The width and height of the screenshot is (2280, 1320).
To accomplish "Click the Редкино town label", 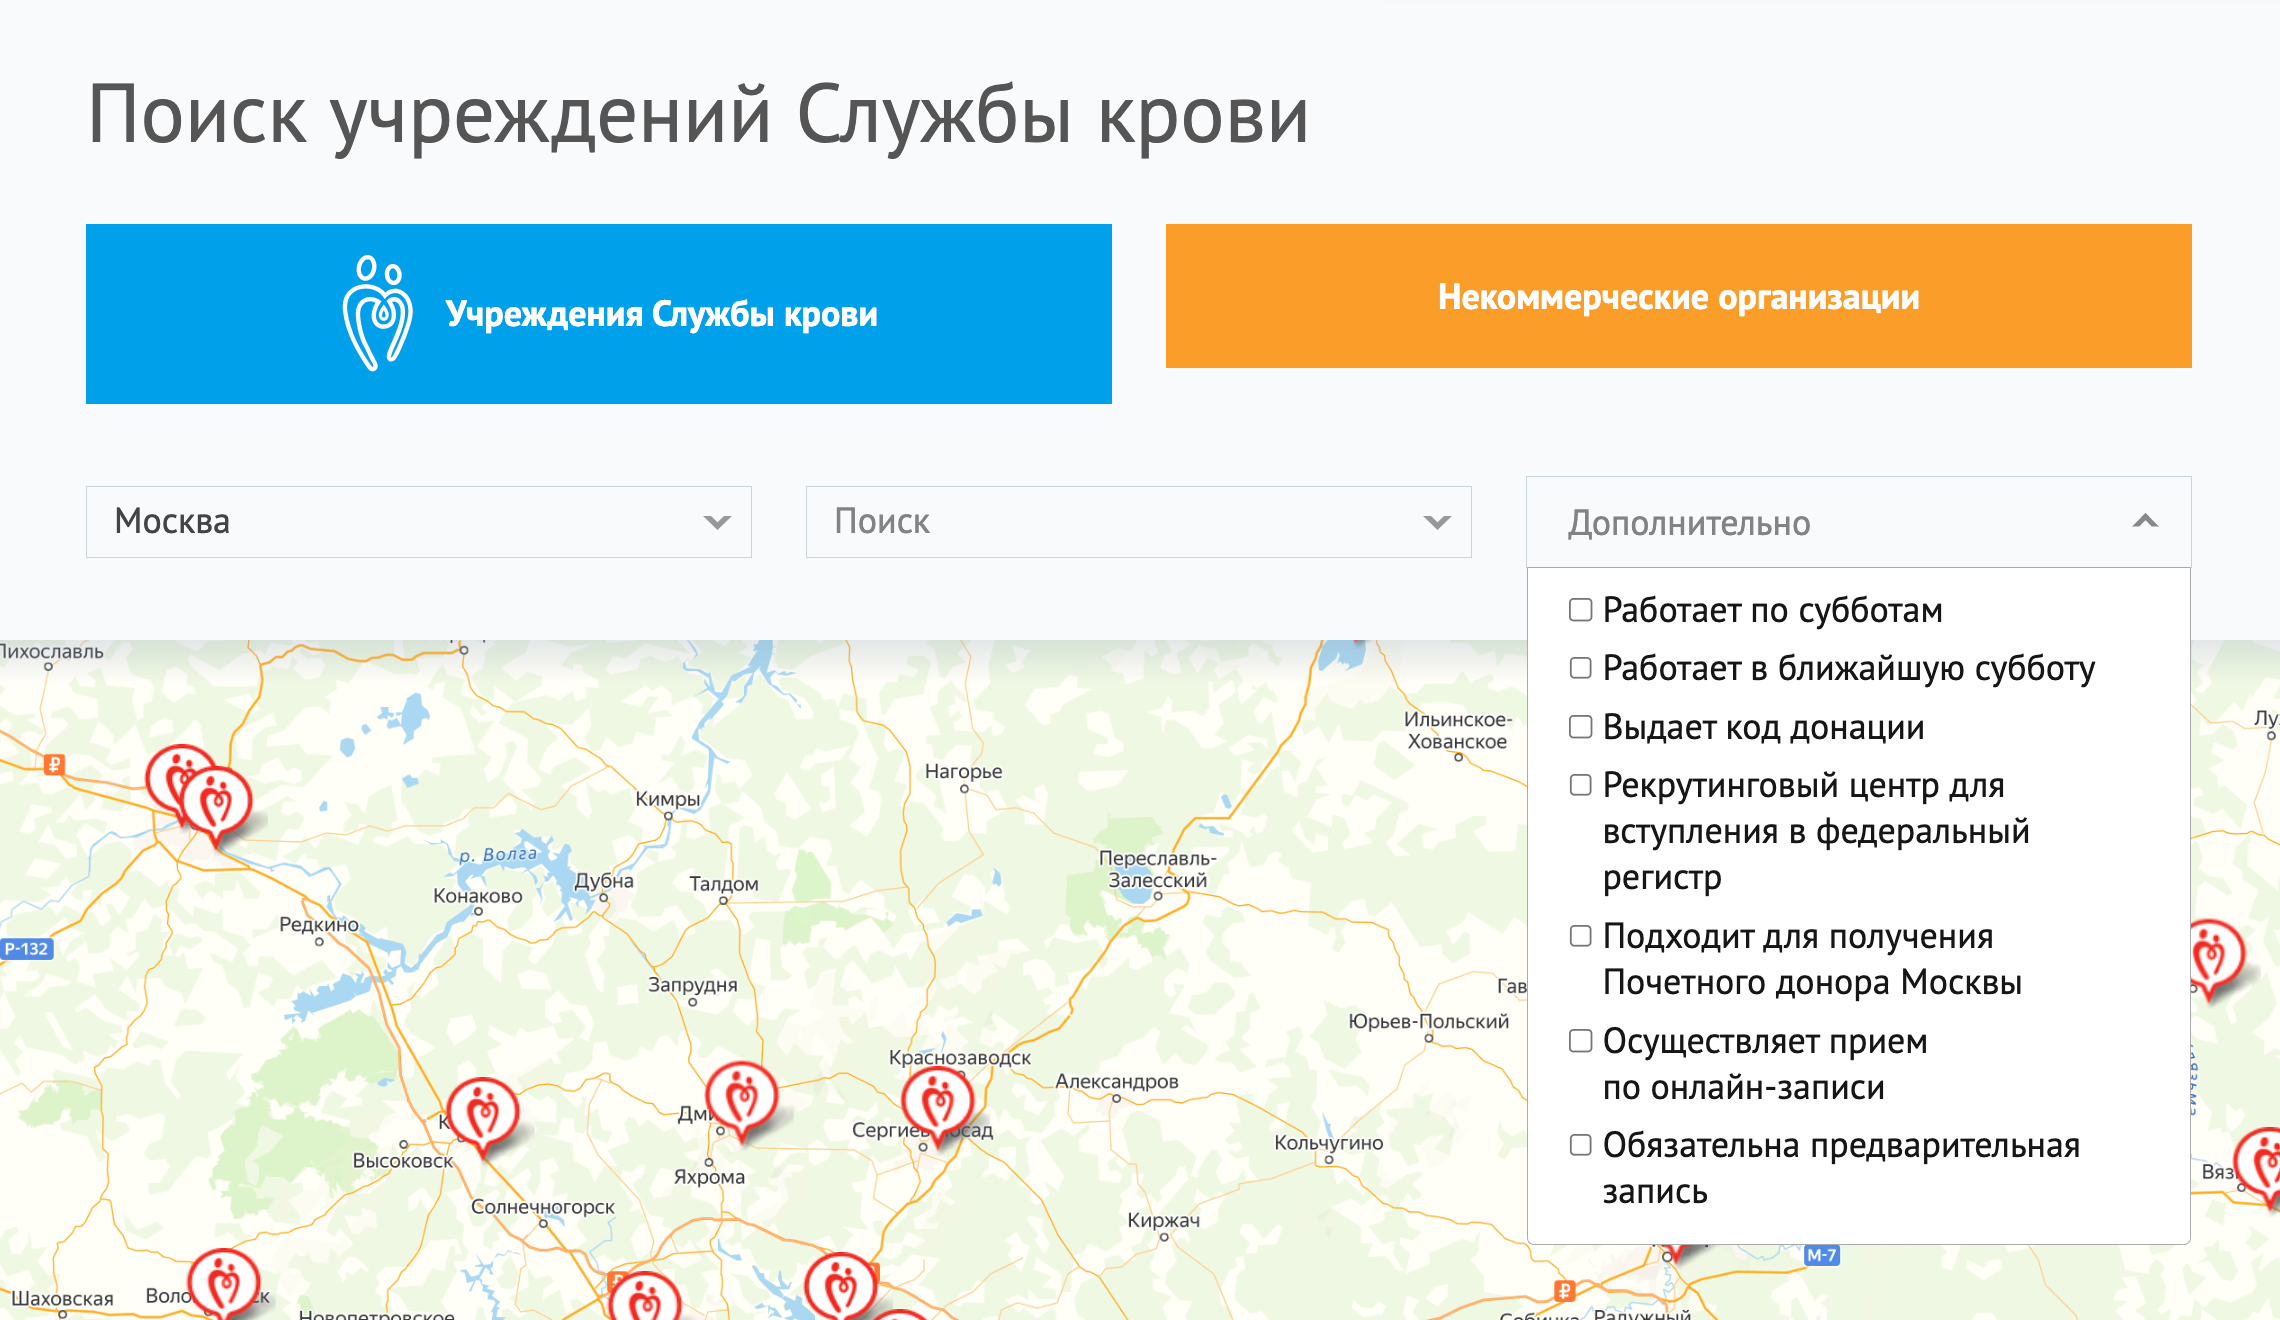I will [x=319, y=924].
